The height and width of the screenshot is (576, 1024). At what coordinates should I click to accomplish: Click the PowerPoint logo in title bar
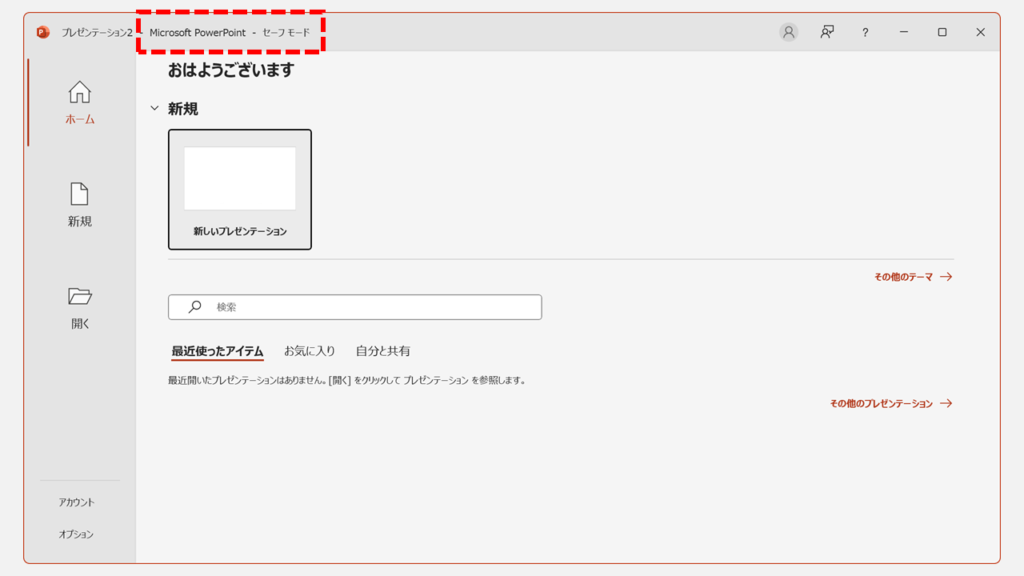(x=43, y=32)
